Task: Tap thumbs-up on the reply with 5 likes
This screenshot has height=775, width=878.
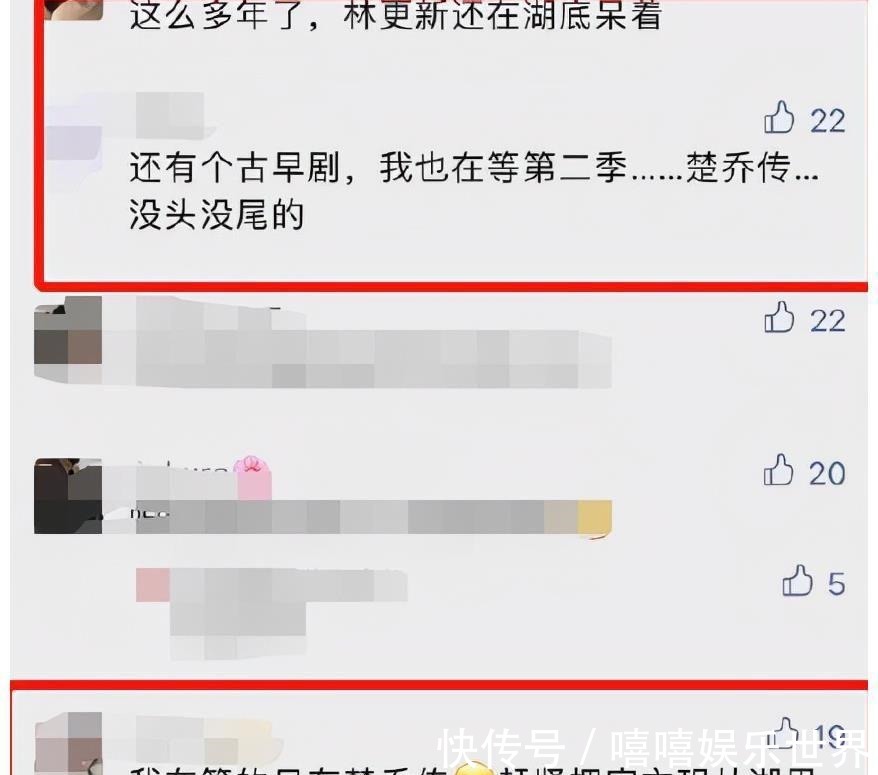Action: click(797, 580)
